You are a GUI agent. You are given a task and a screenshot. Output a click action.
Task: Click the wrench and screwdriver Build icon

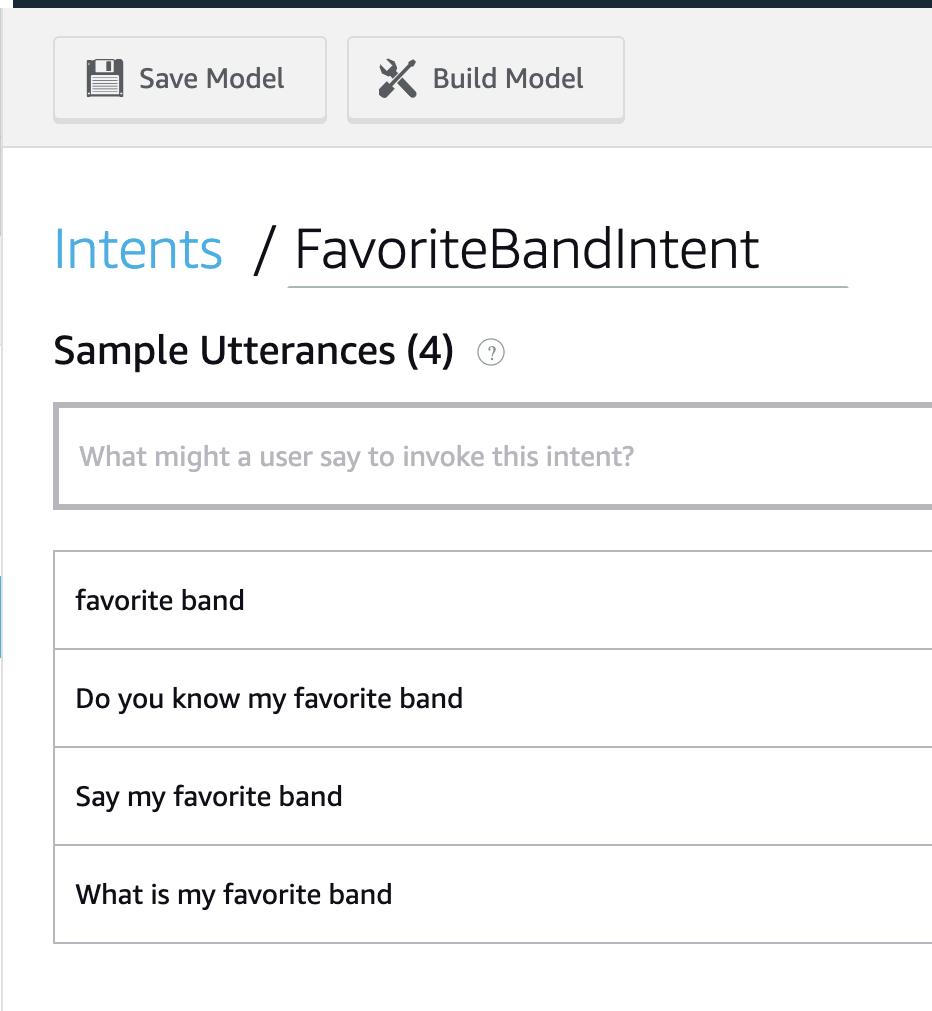[x=398, y=79]
